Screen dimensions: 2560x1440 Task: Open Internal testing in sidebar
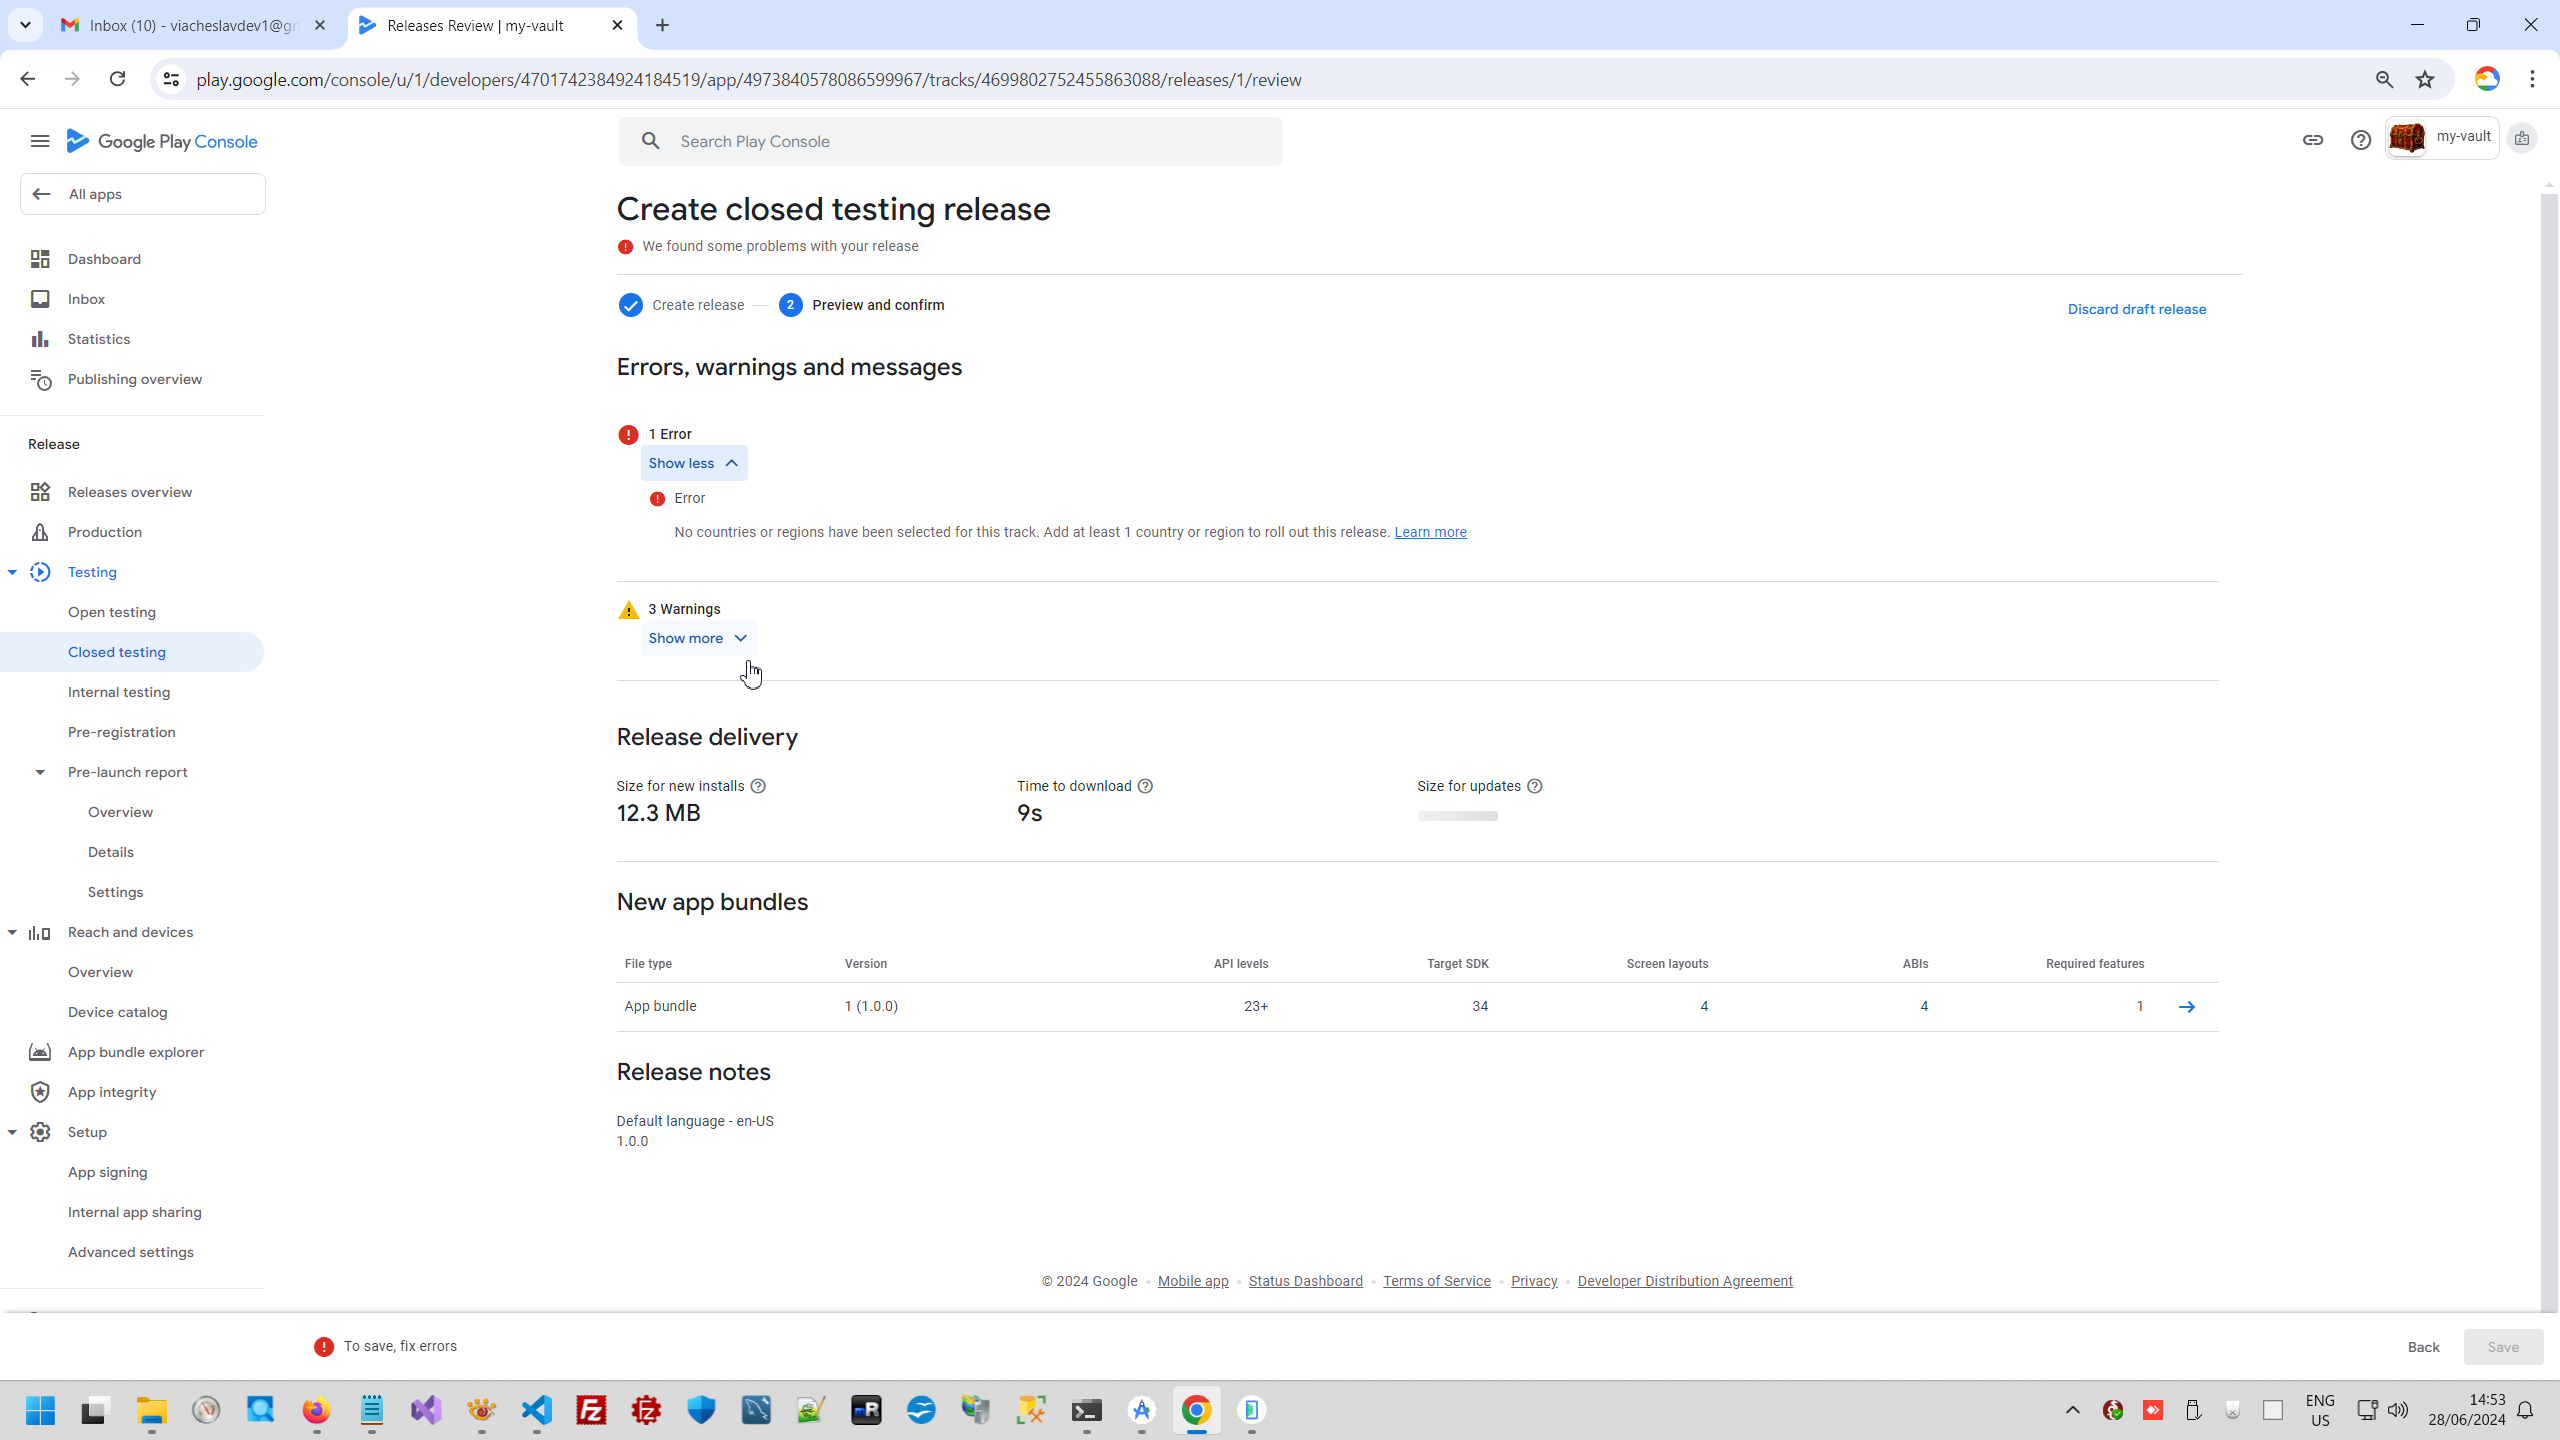(x=119, y=692)
